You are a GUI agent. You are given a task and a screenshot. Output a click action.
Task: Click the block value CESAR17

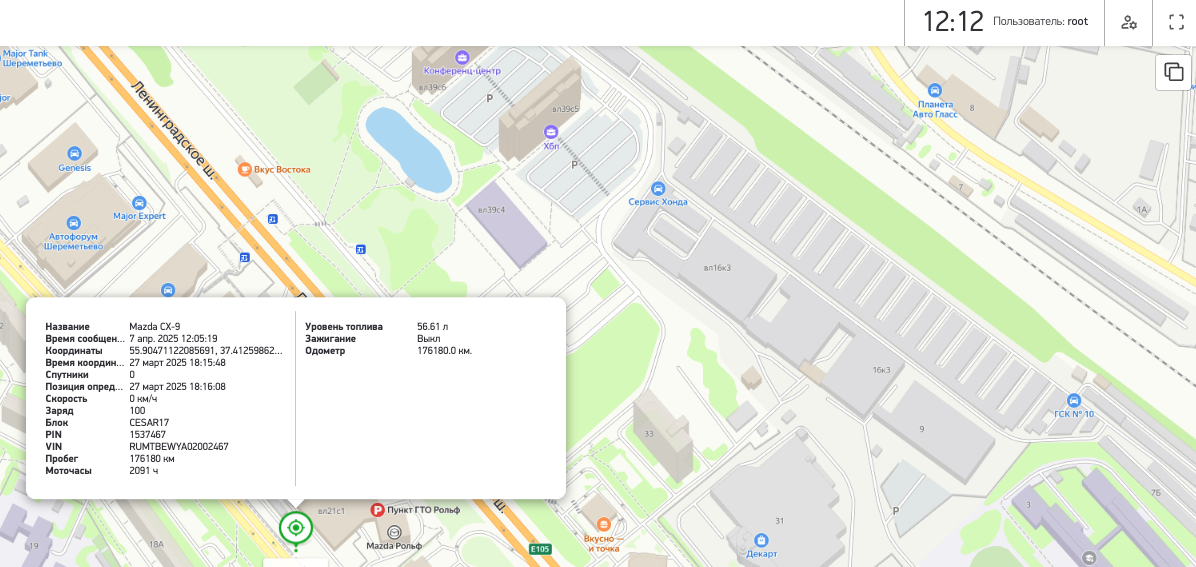pyautogui.click(x=150, y=422)
